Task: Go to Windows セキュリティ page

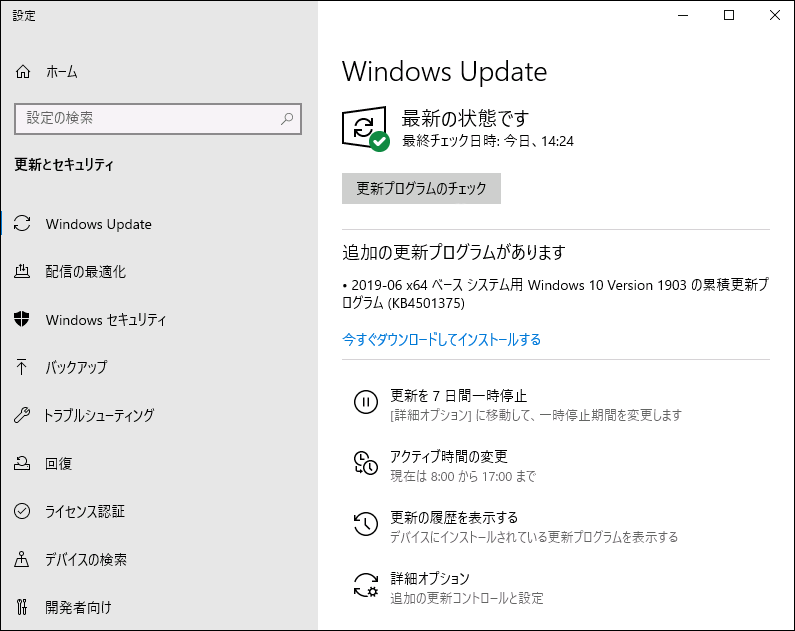Action: pyautogui.click(x=106, y=320)
